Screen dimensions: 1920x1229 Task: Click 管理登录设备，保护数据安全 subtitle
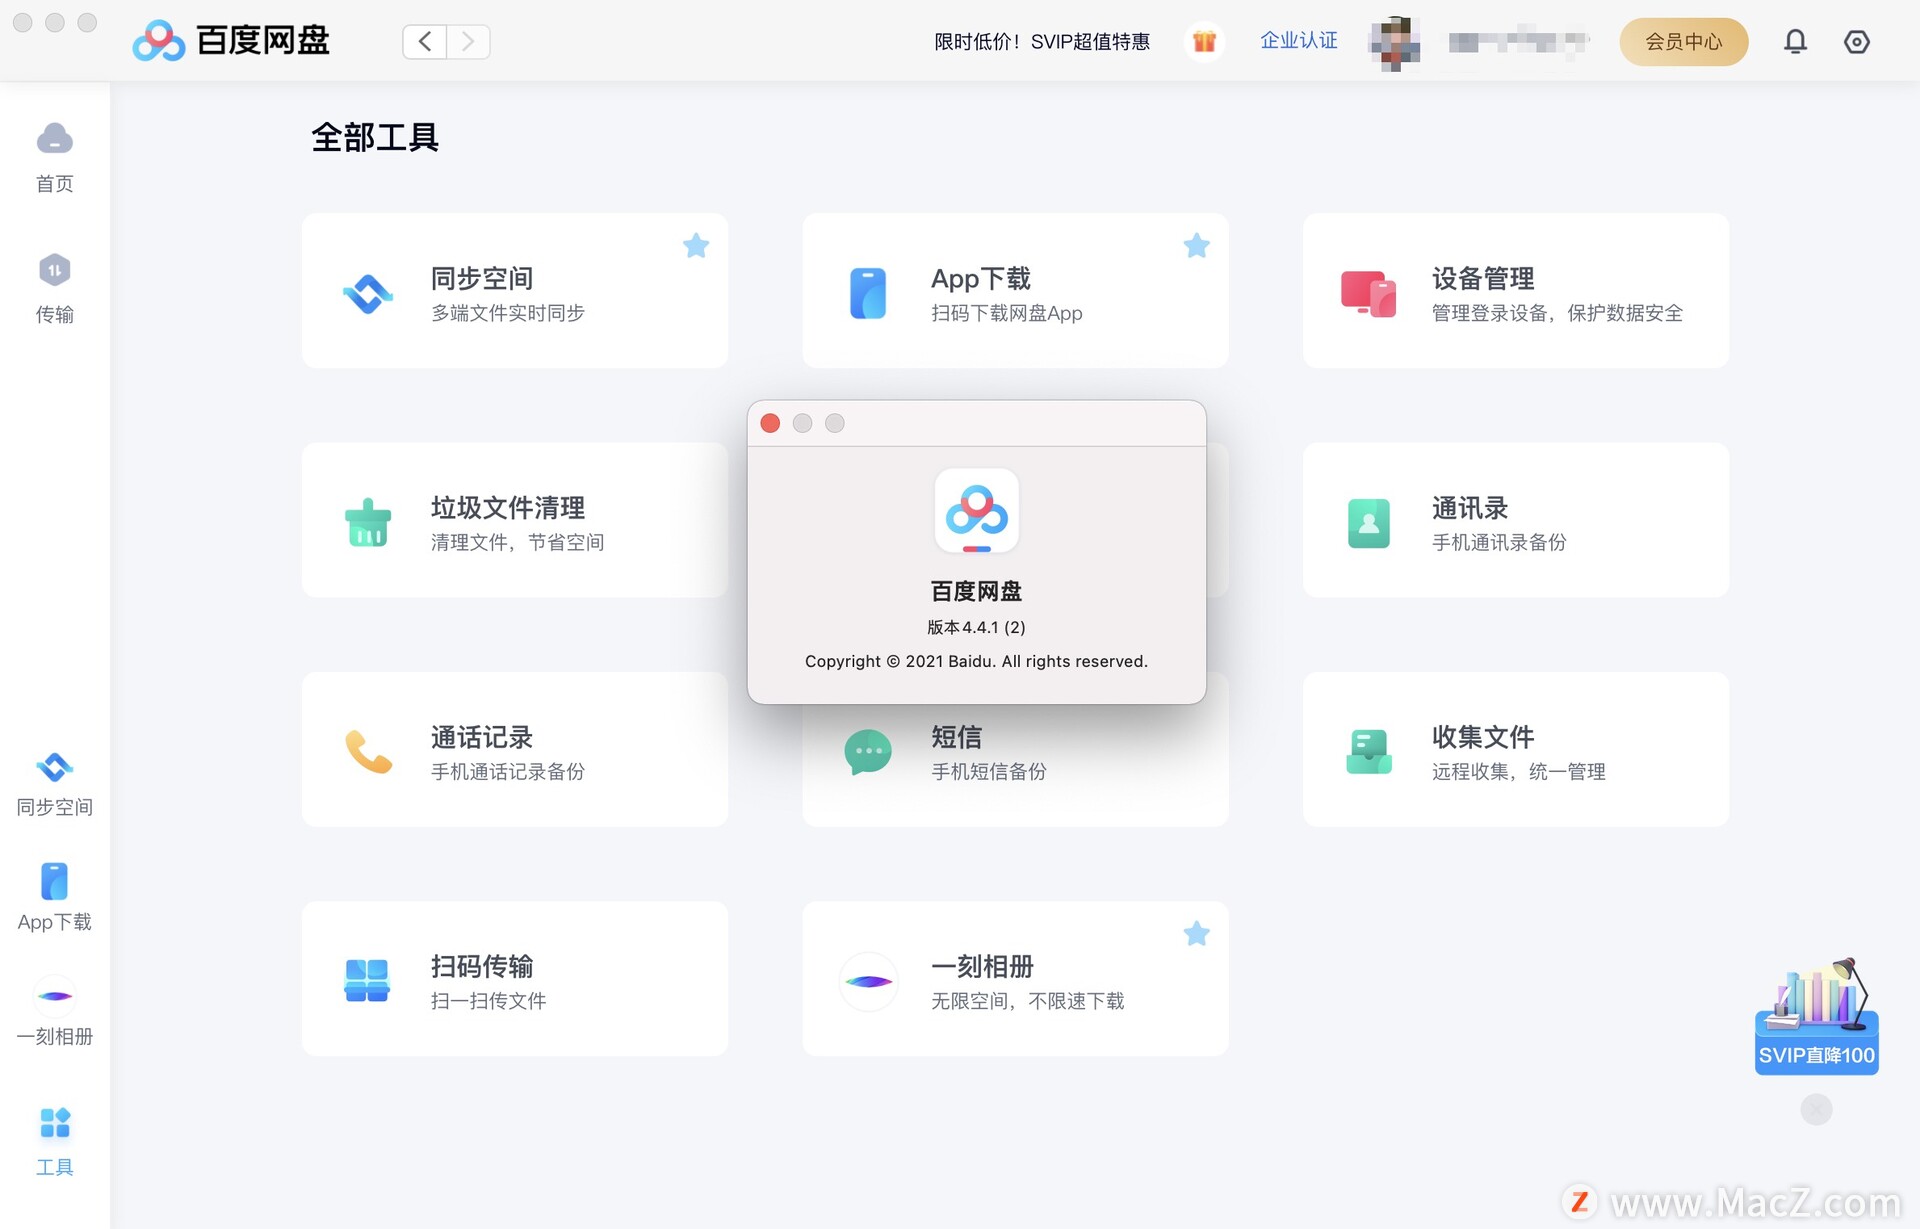coord(1557,313)
